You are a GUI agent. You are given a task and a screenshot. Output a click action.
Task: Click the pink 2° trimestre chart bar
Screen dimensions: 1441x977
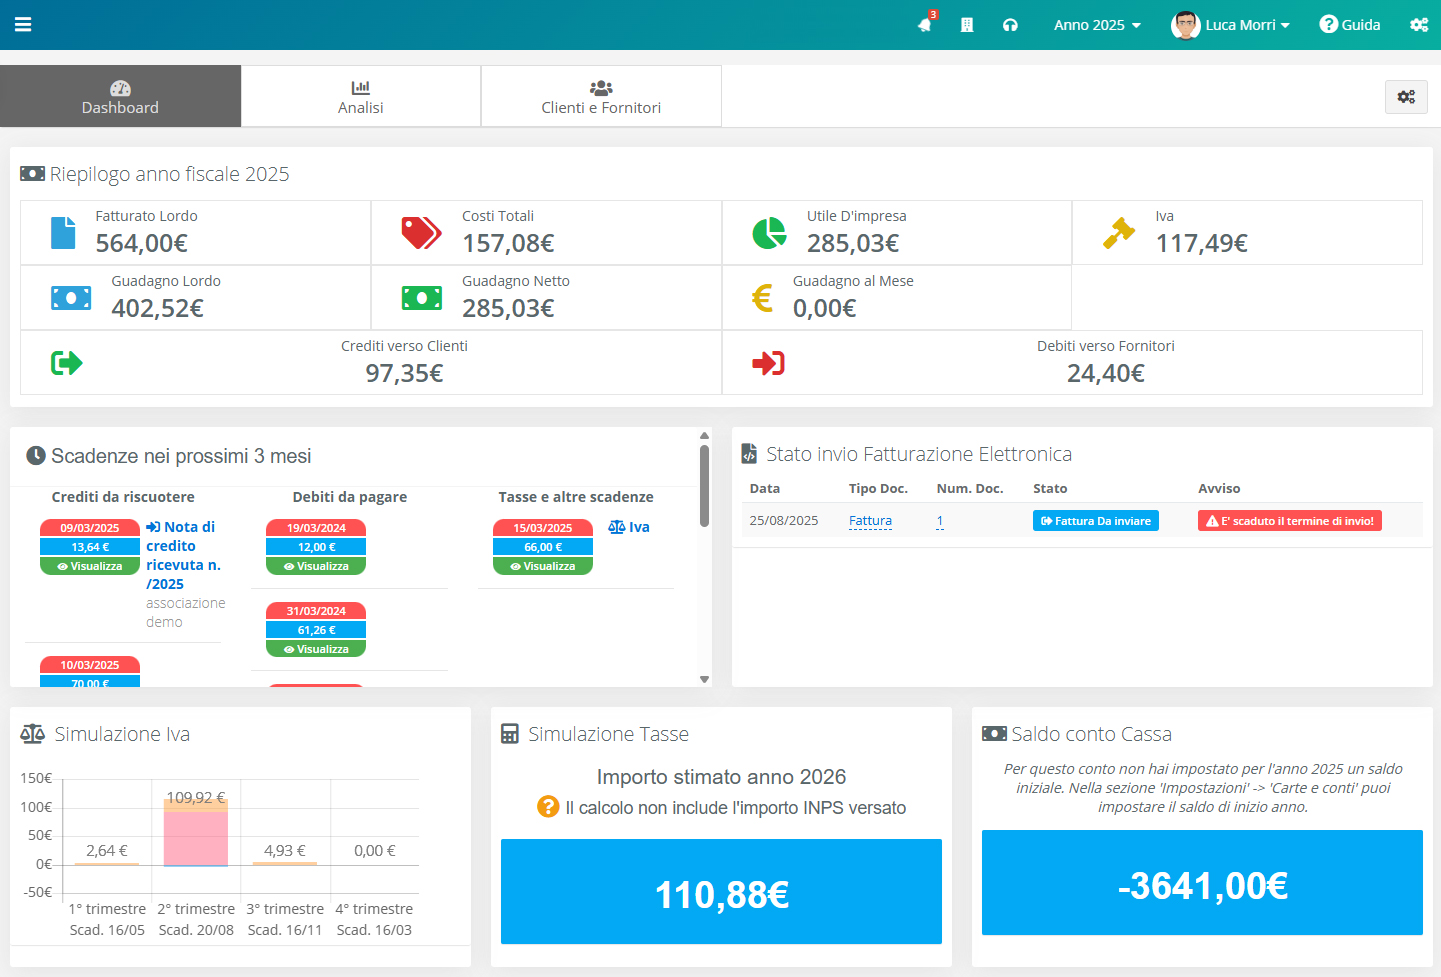click(196, 838)
